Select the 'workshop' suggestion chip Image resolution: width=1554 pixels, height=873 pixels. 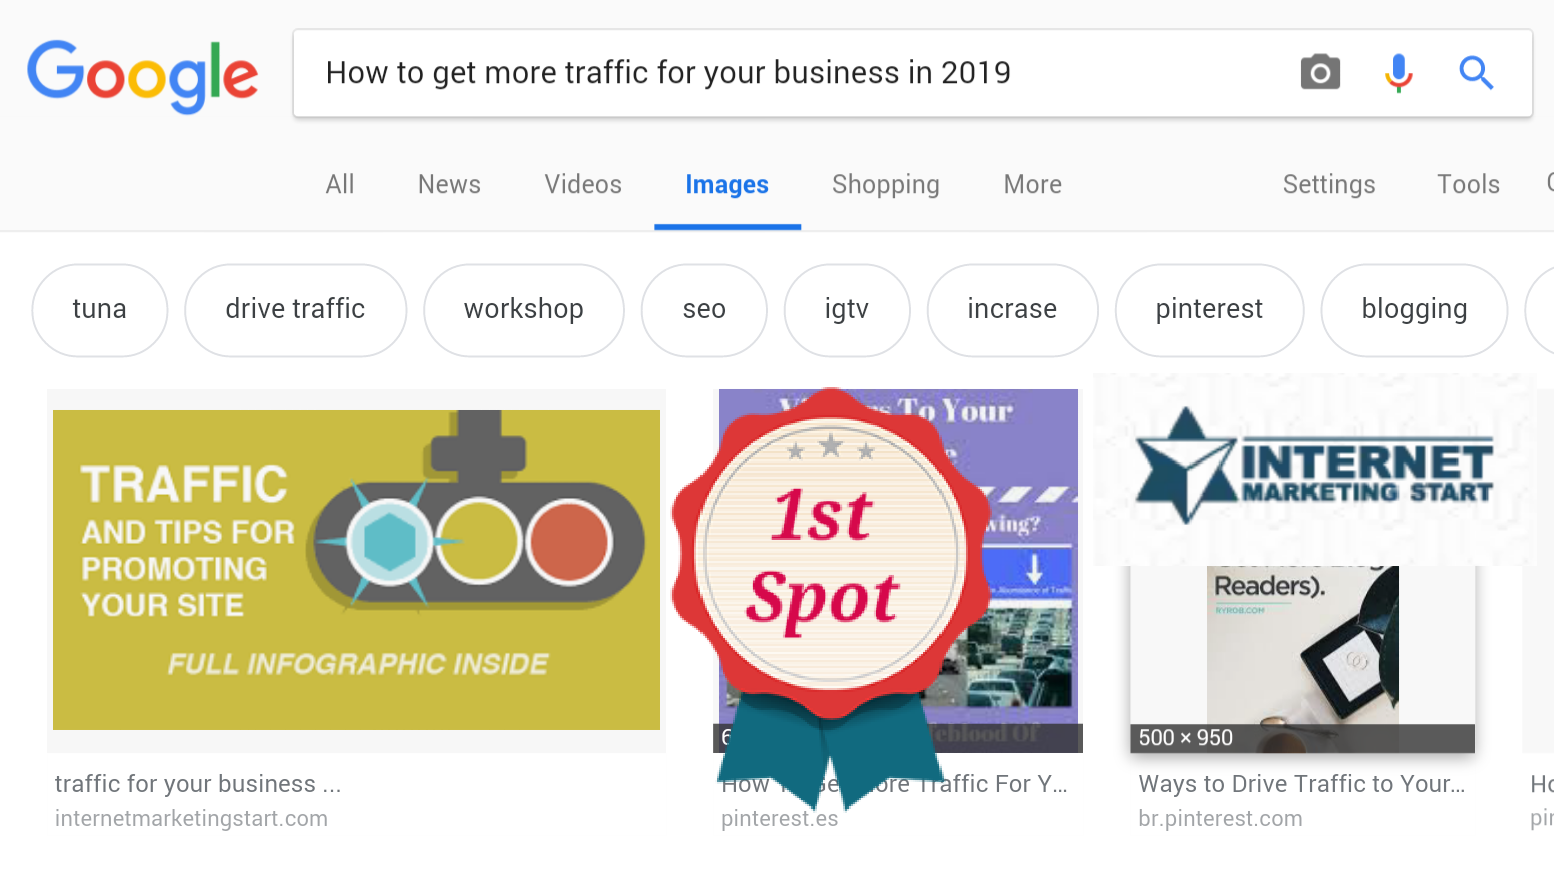pos(523,309)
